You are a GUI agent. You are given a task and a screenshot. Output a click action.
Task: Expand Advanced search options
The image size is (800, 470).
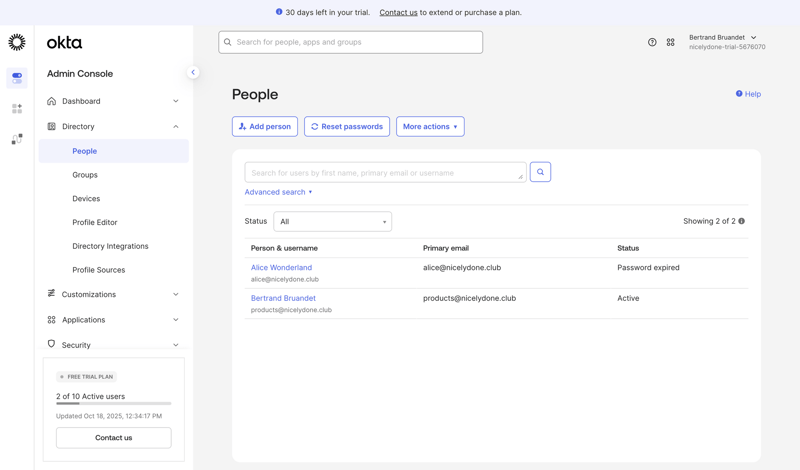[x=278, y=192]
